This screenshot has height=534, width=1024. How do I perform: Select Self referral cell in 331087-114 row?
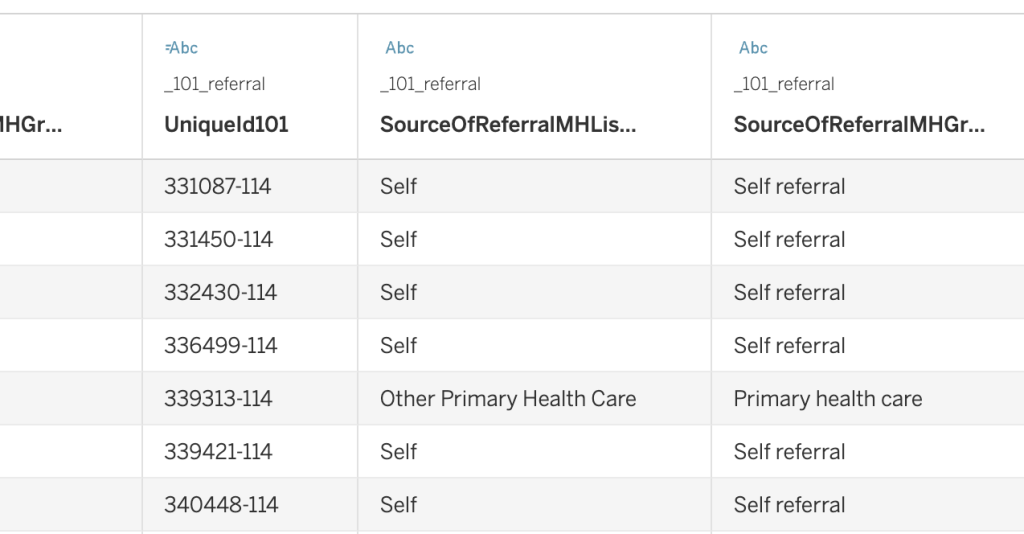click(x=790, y=187)
